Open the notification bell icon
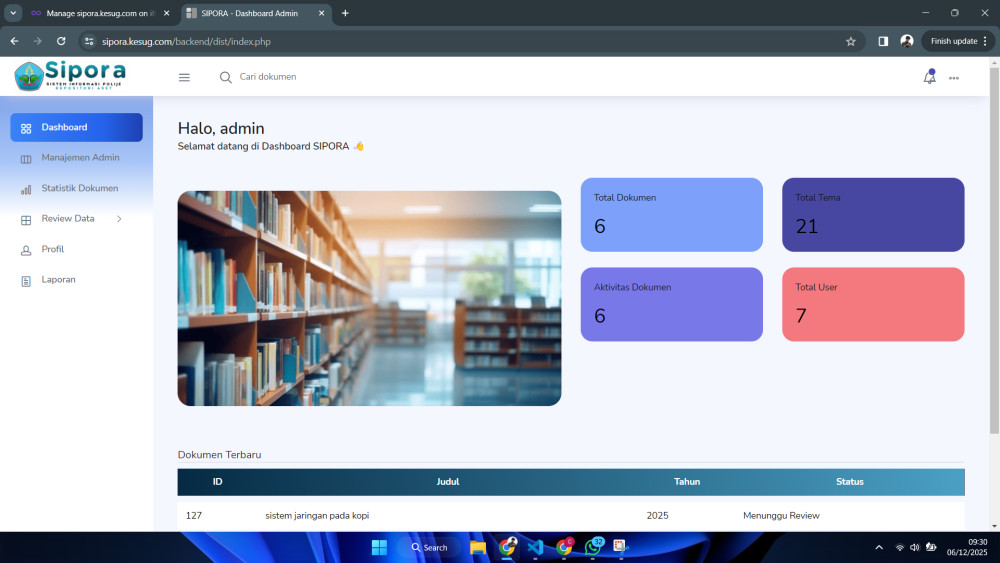1000x563 pixels. click(929, 77)
